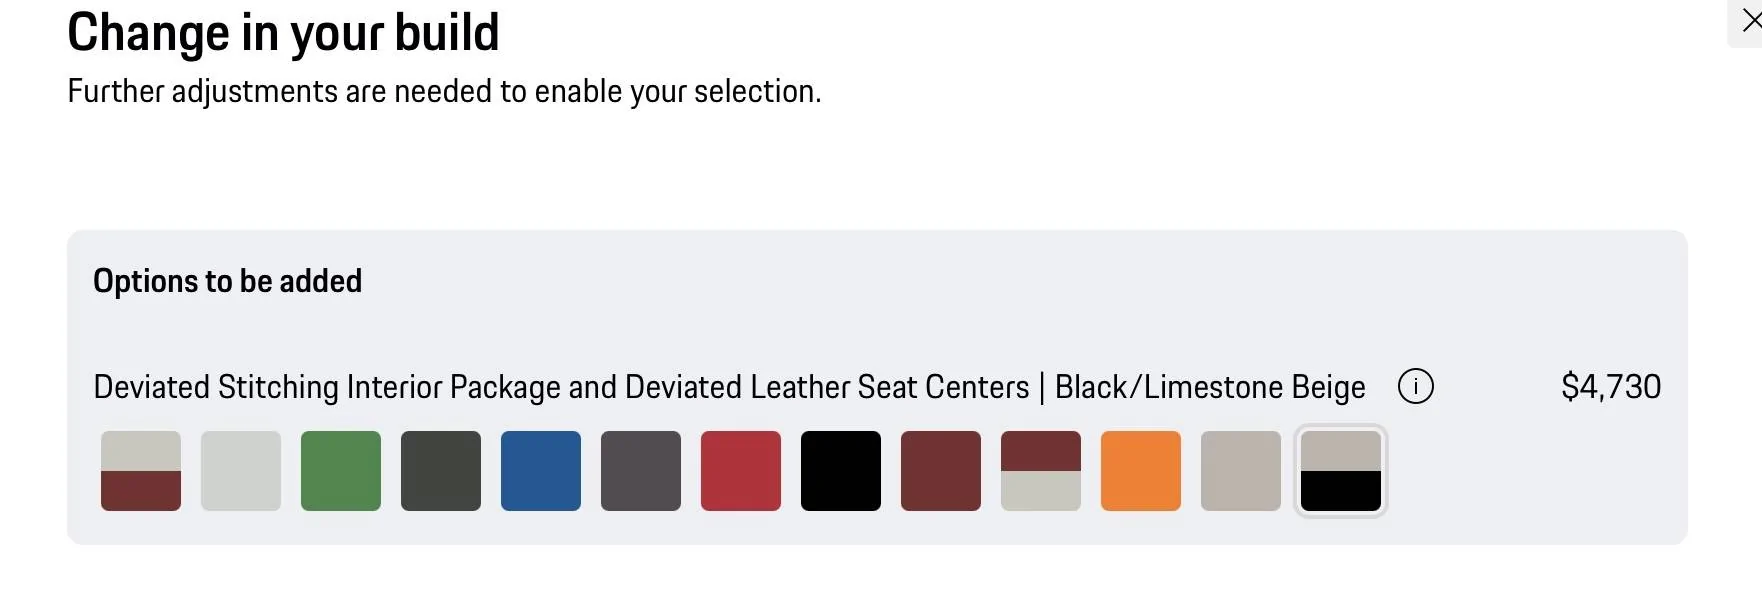Open info for Deviated Stitching Interior Package
The image size is (1762, 615).
(x=1415, y=386)
